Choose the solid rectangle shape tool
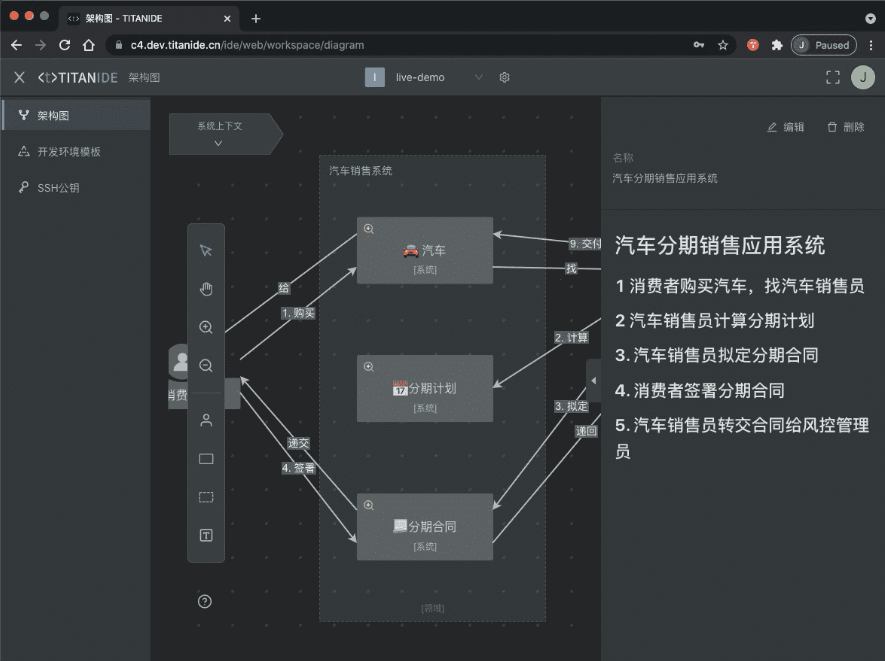885x661 pixels. click(x=206, y=459)
